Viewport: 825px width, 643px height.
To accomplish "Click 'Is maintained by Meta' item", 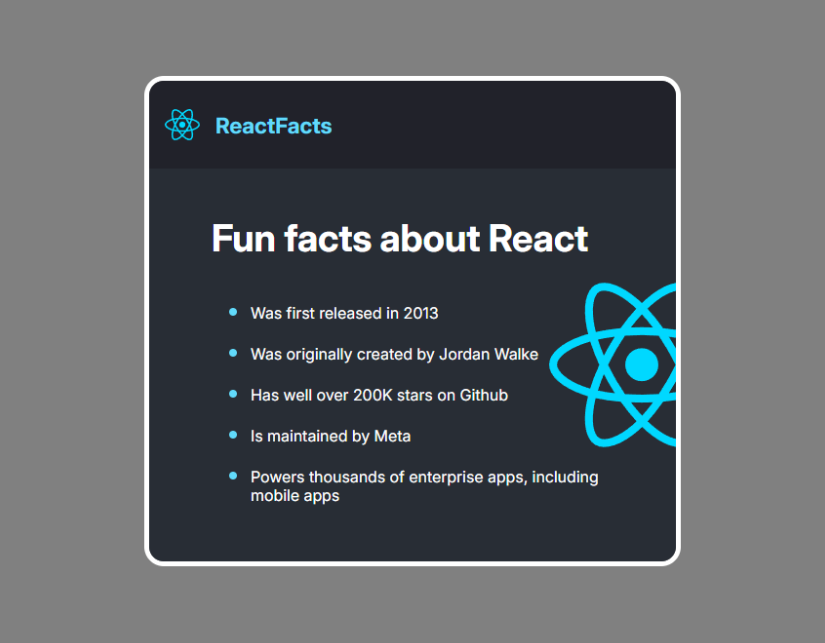I will (x=330, y=436).
